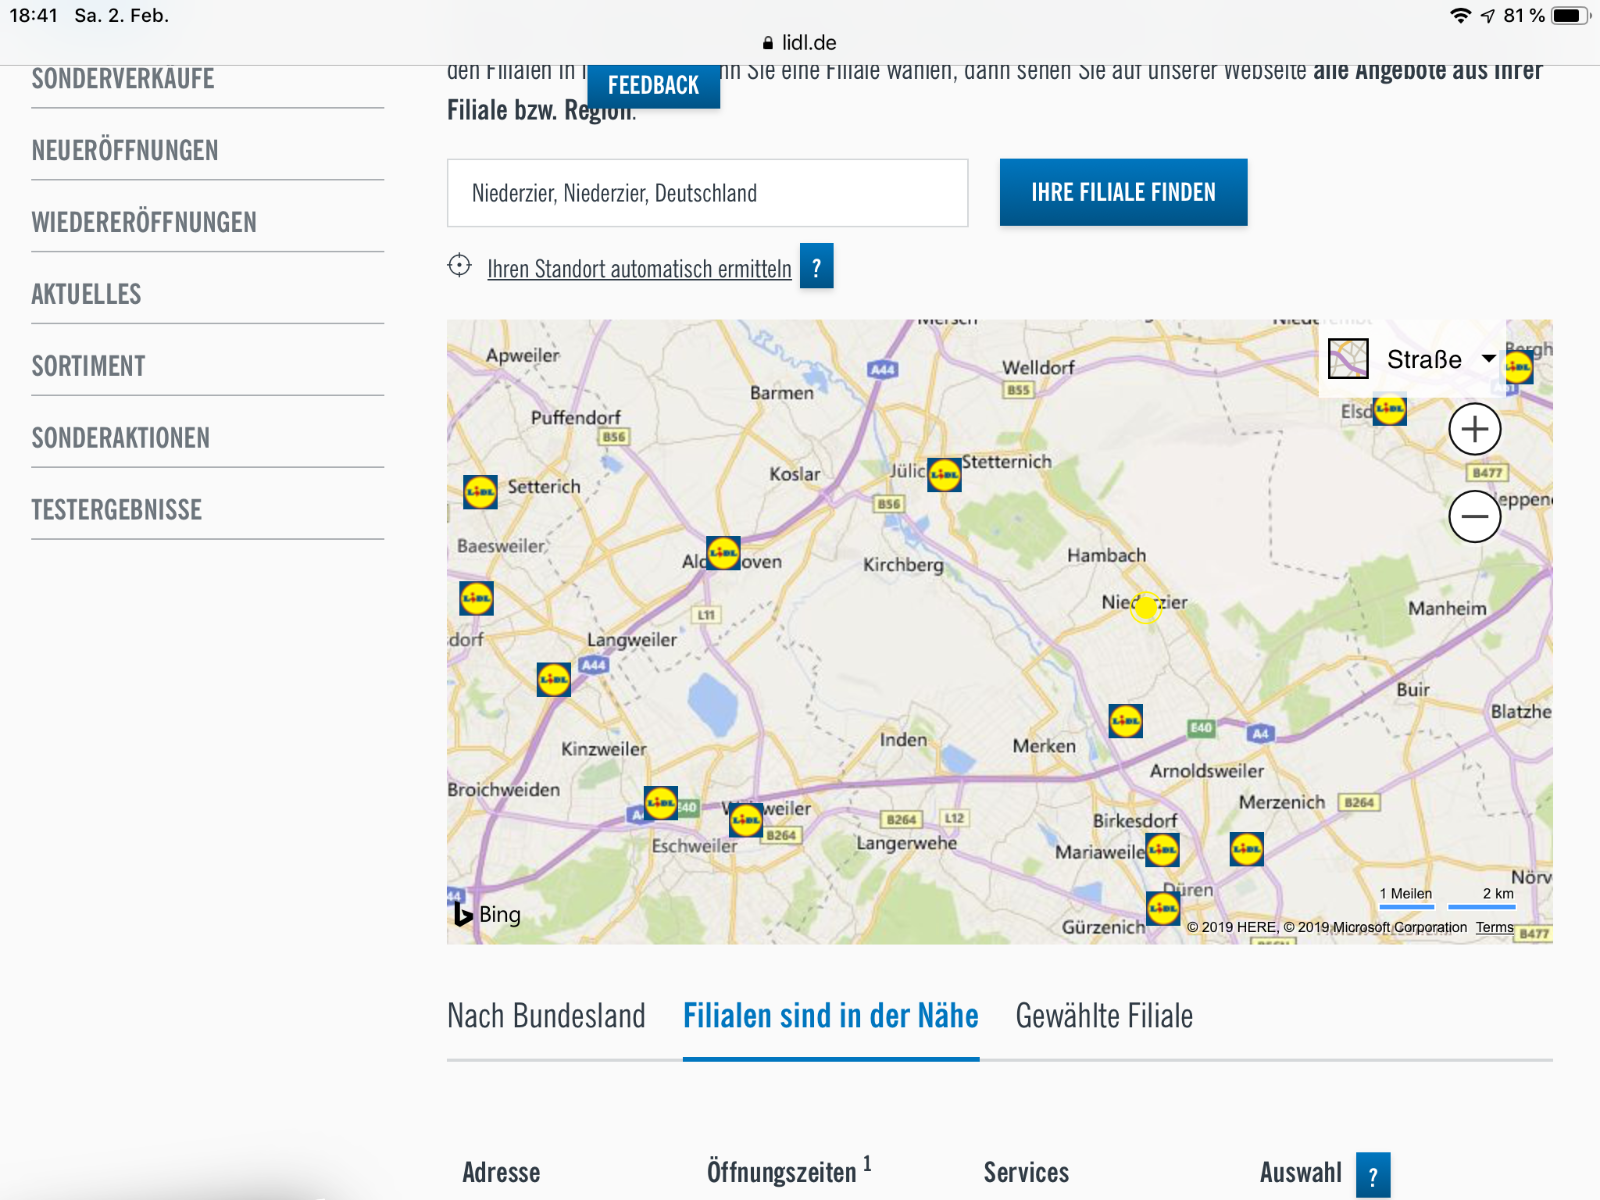Click Ihren Standort automatisch ermitteln link
The width and height of the screenshot is (1600, 1200).
pyautogui.click(x=639, y=269)
